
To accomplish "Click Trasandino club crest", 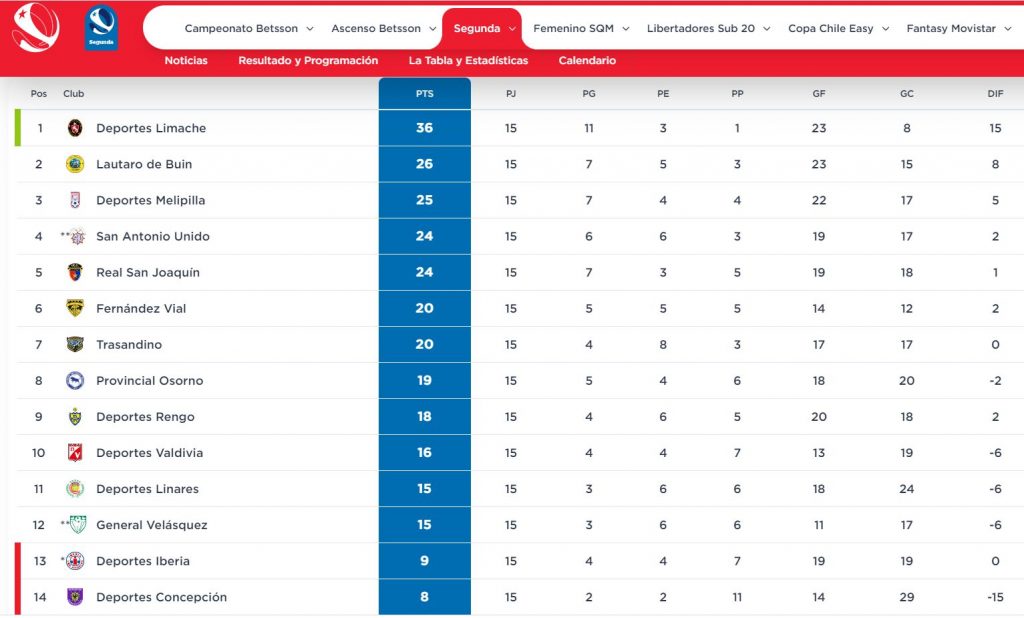I will tap(75, 344).
